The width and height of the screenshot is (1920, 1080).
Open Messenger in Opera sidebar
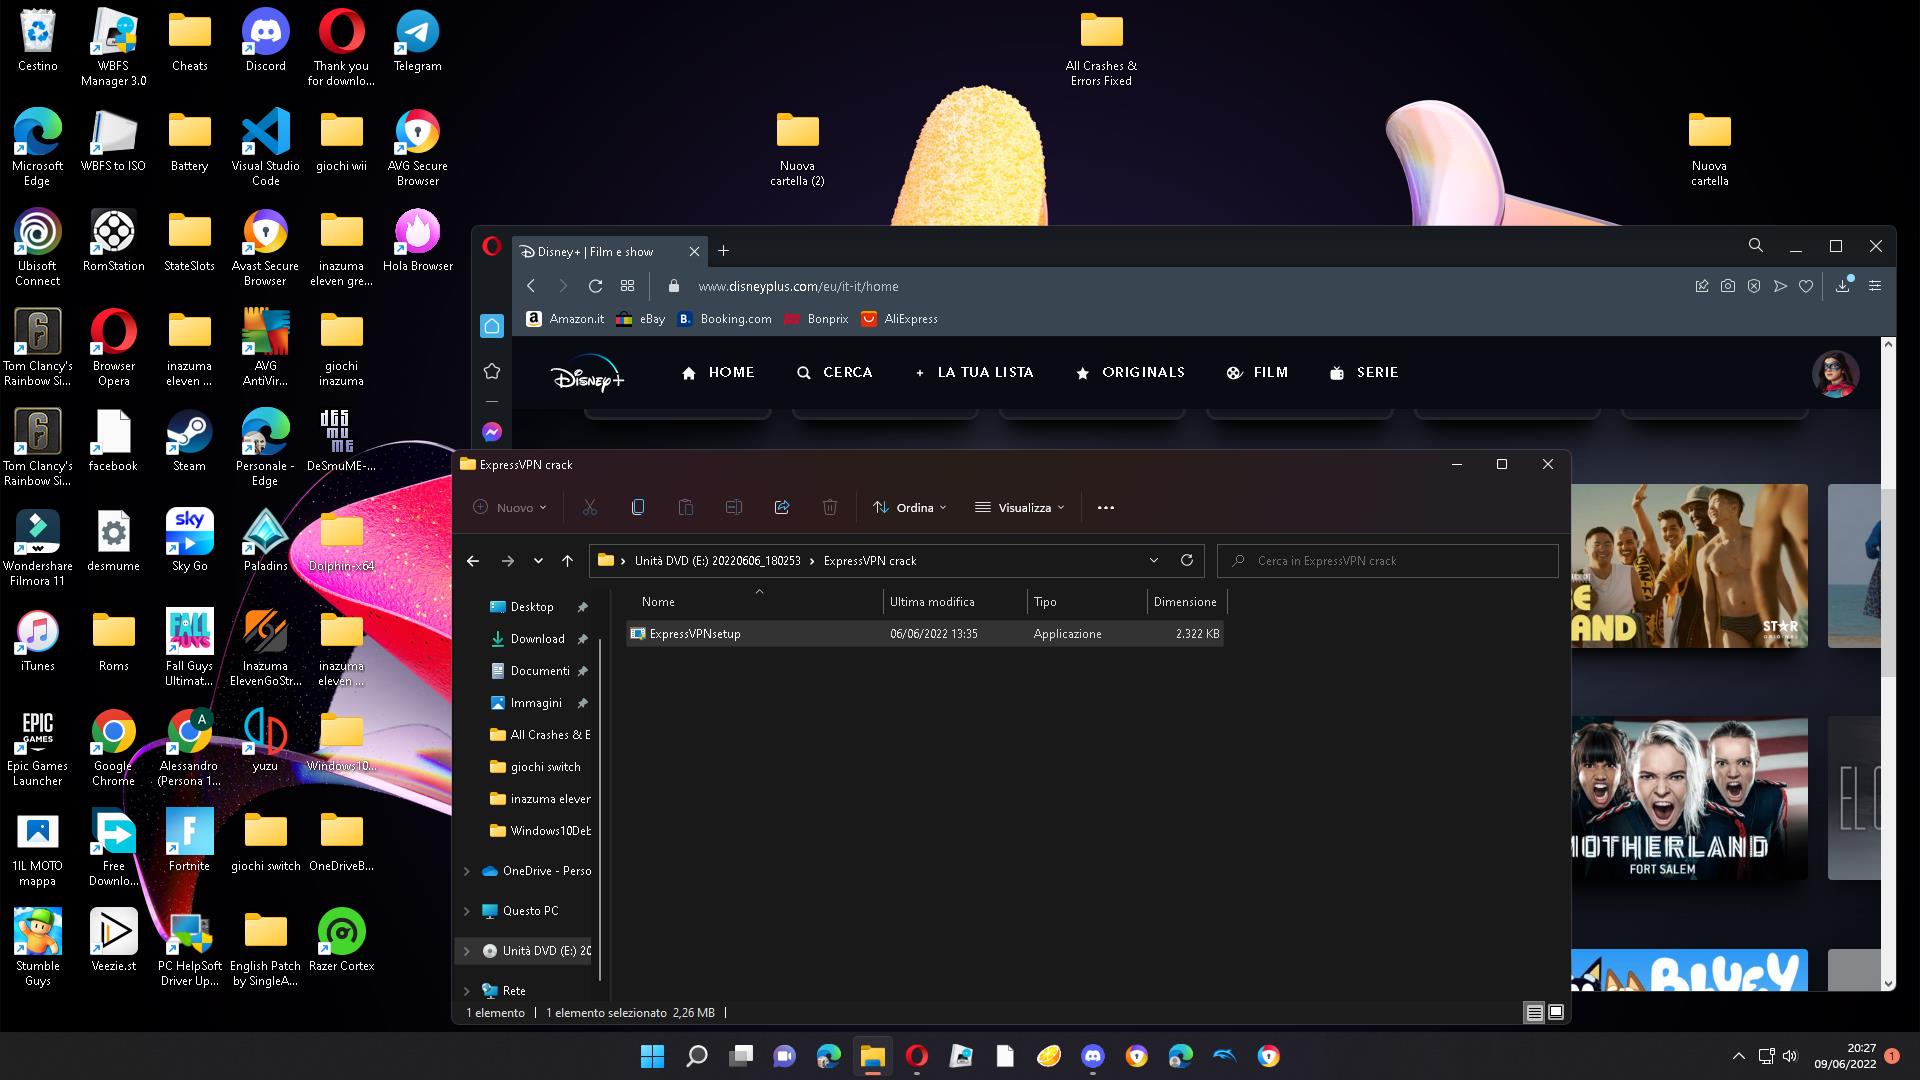coord(492,432)
